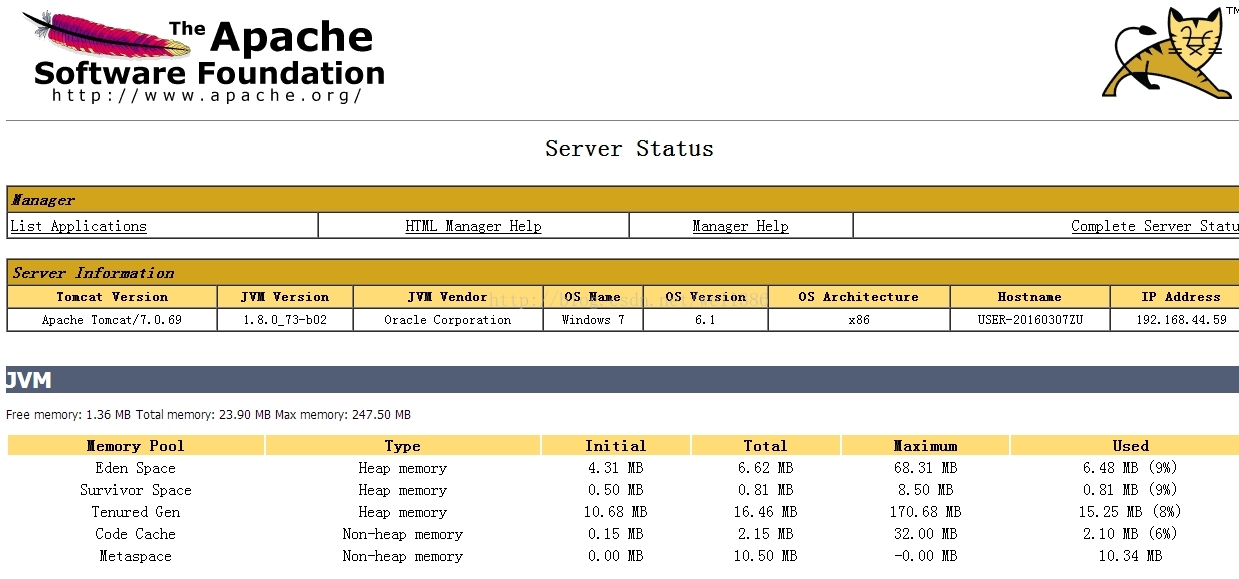Click the OS Architecture column header
Screen dimensions: 1239x579
click(859, 297)
